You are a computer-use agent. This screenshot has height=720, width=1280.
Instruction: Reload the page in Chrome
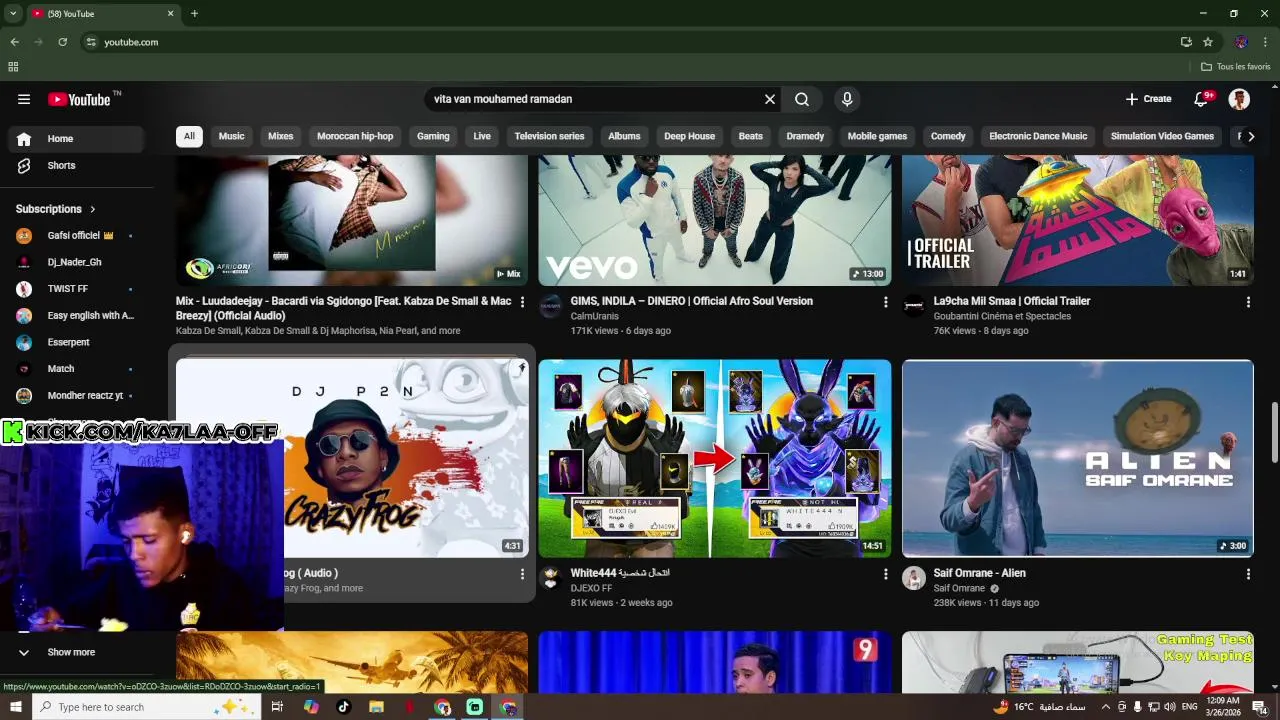pyautogui.click(x=62, y=42)
